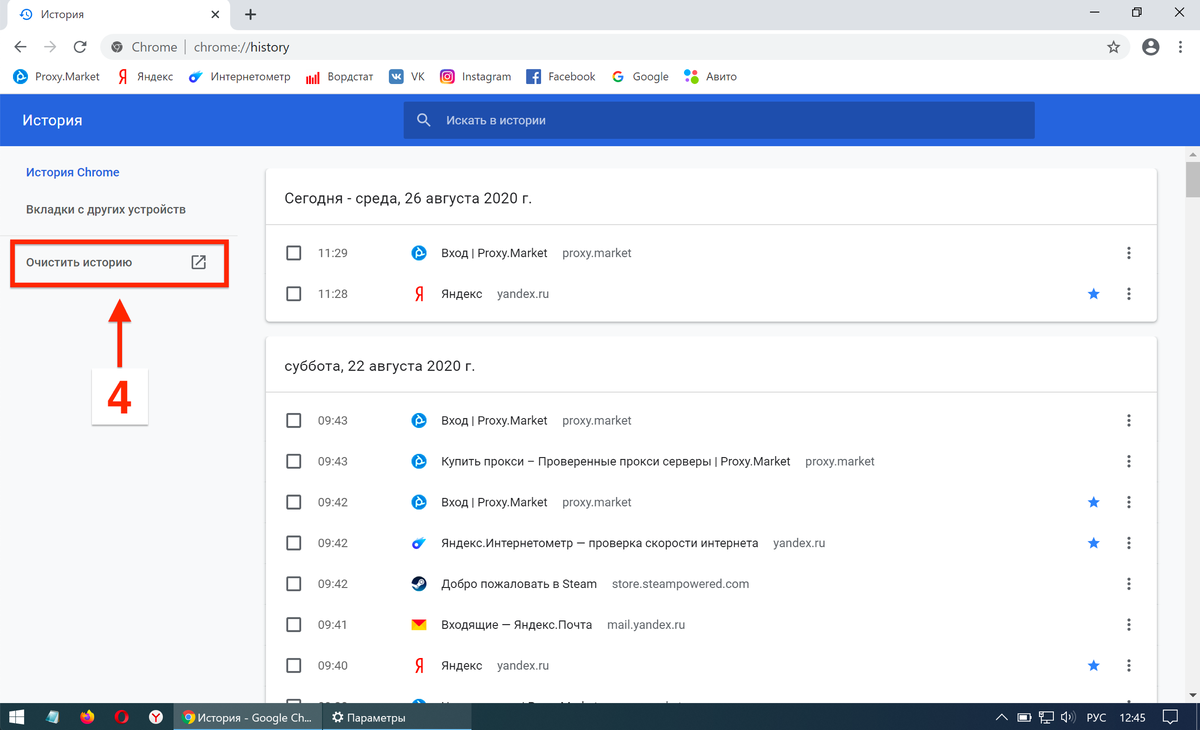Image resolution: width=1200 pixels, height=730 pixels.
Task: Open the Chrome profile avatar
Action: (x=1150, y=47)
